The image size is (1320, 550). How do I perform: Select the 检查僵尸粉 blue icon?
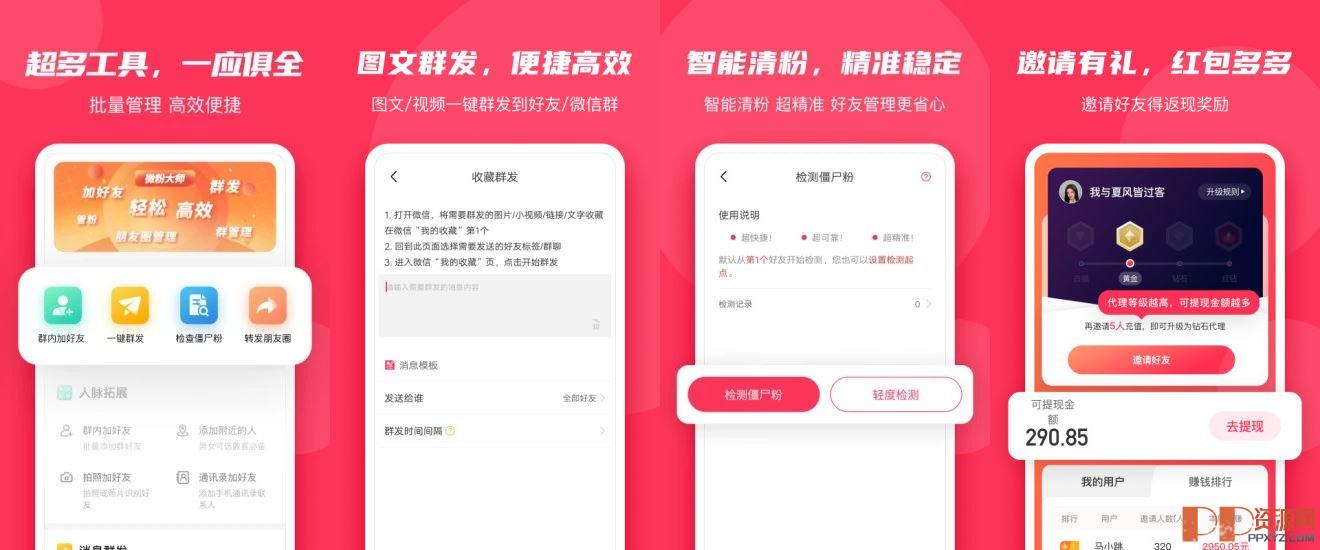click(x=198, y=305)
